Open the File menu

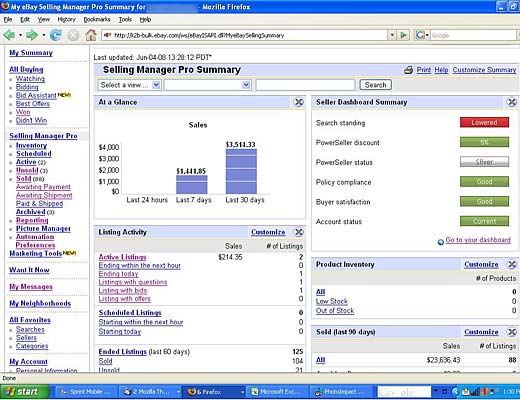tap(8, 19)
